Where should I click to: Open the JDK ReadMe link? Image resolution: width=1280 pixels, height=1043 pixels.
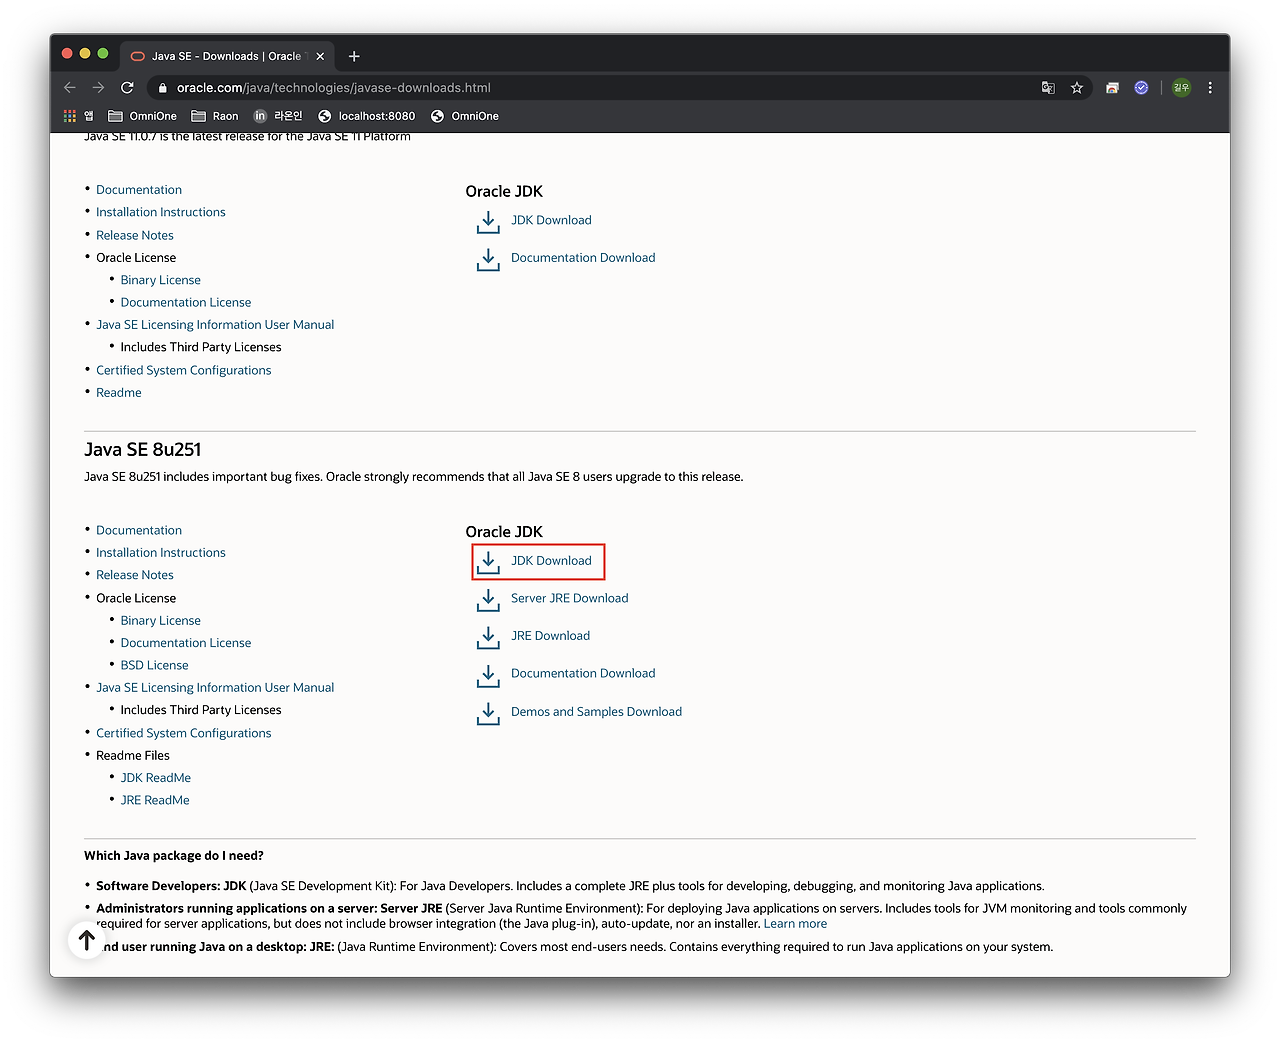click(x=156, y=778)
